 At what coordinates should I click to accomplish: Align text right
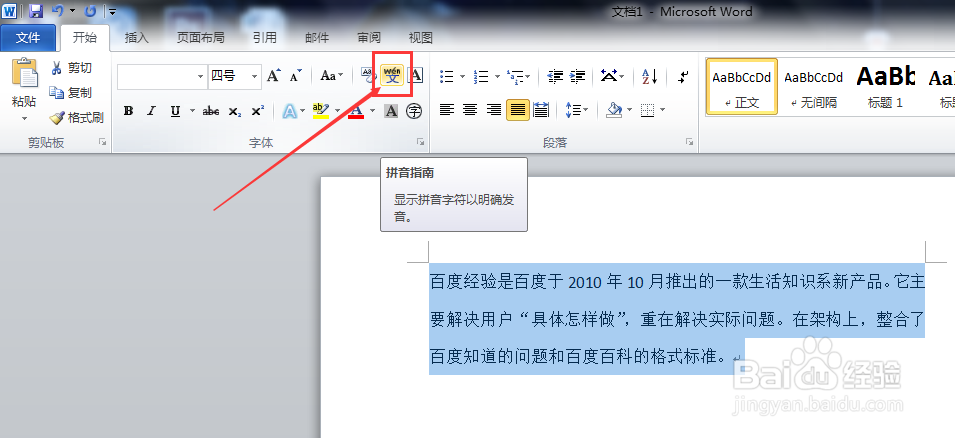click(494, 110)
